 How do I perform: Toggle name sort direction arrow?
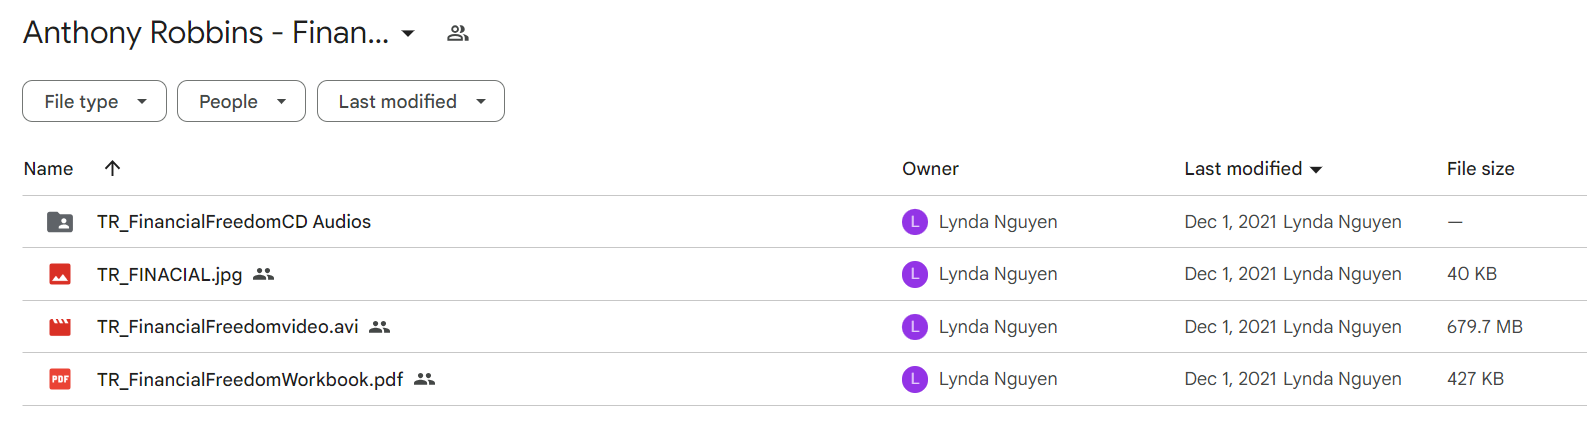[112, 168]
